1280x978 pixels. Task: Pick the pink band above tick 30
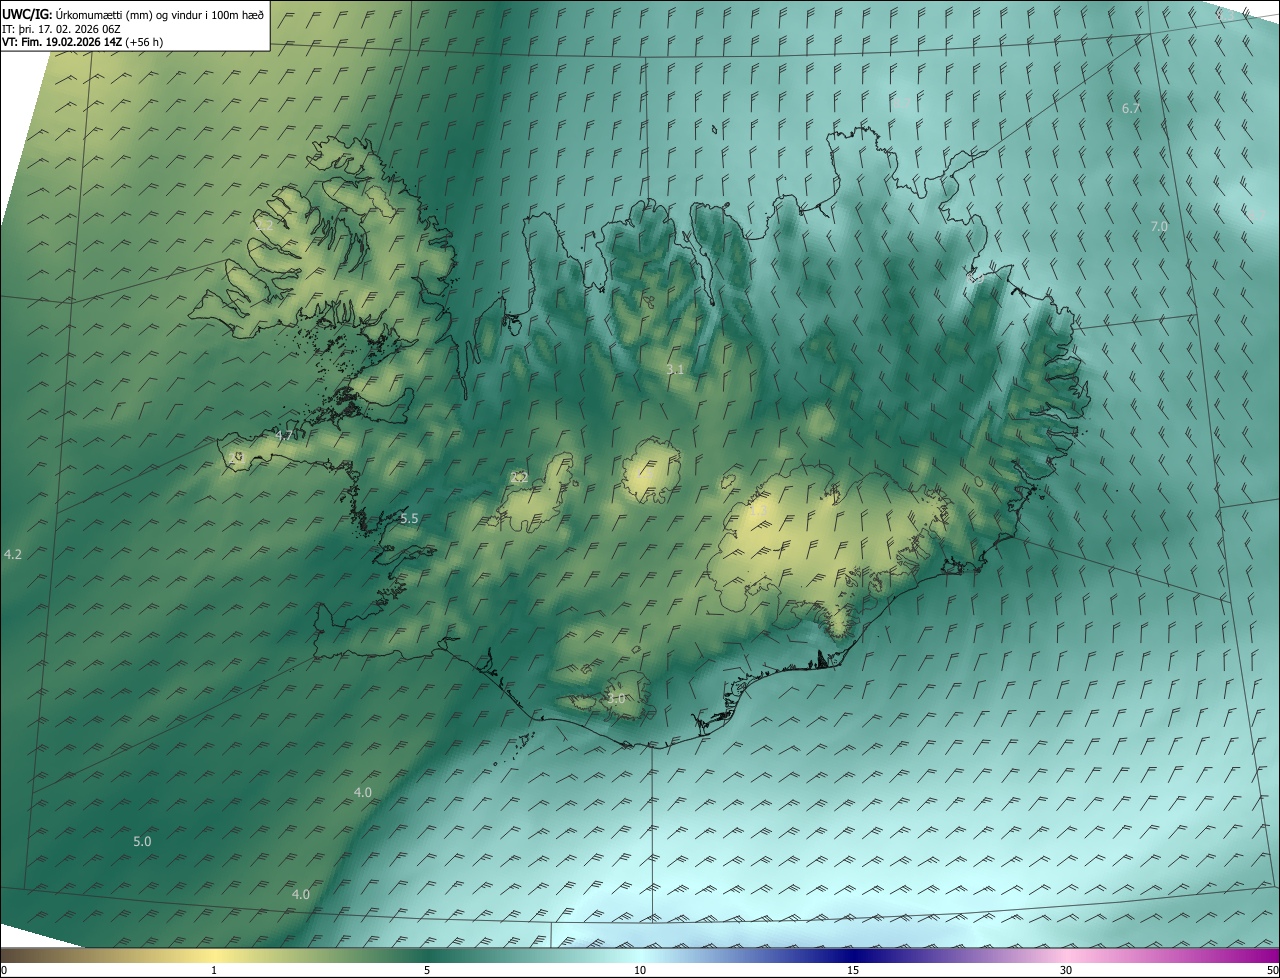(1066, 956)
